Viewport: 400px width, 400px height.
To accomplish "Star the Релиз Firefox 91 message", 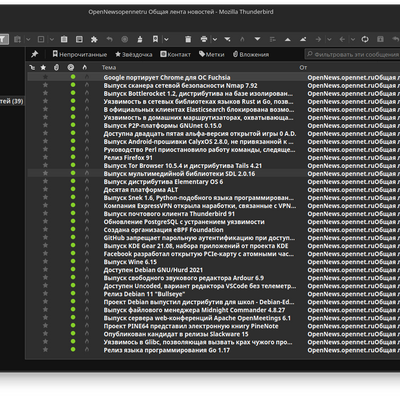I will [x=45, y=157].
